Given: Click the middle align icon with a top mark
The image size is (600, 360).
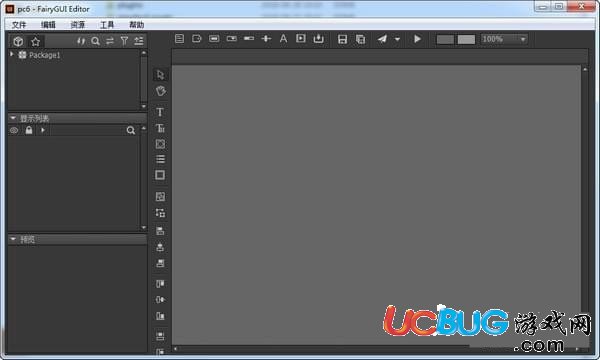Looking at the screenshot, I should 160,247.
